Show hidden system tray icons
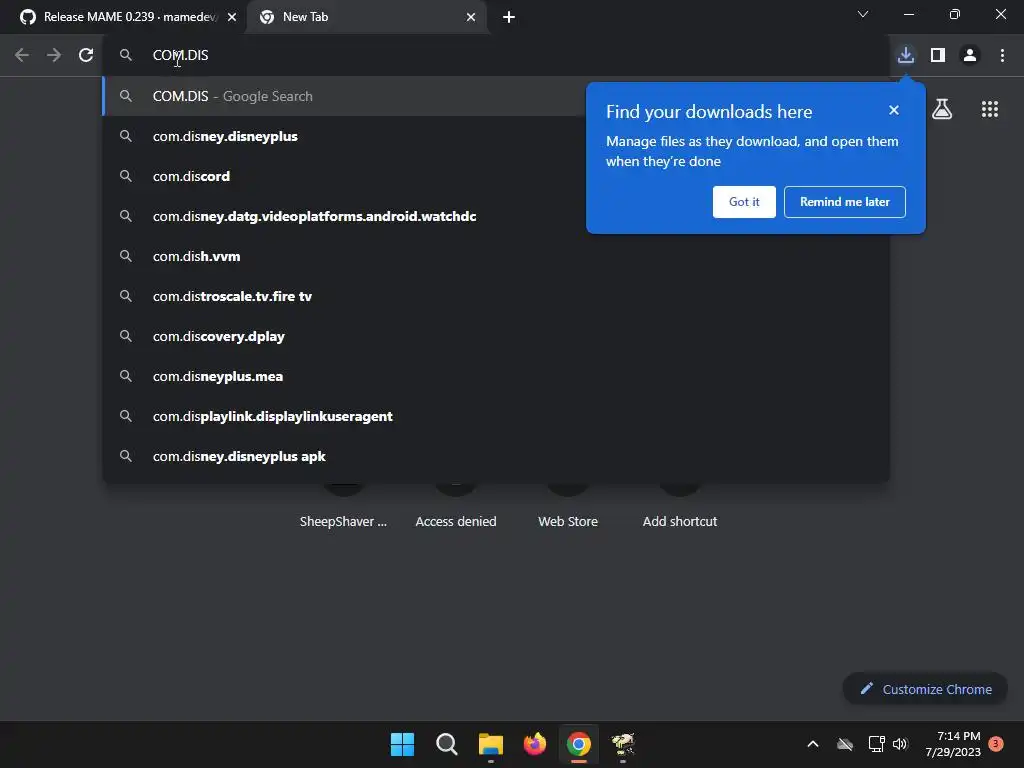 813,744
